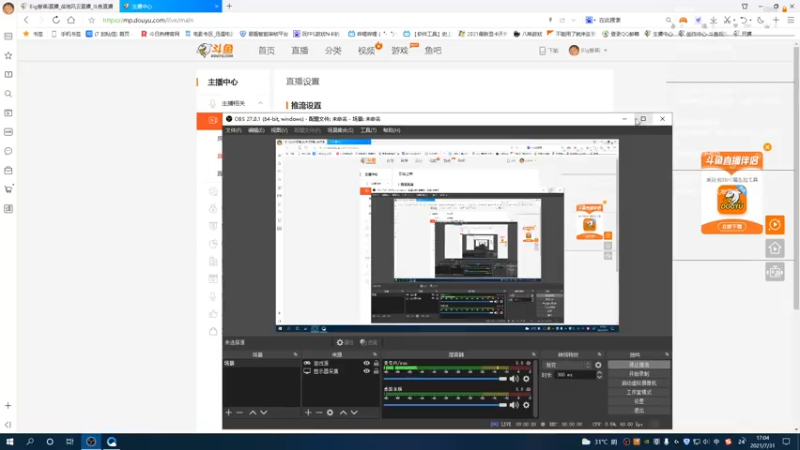Start the virtual camera in OBS Controls
This screenshot has width=800, height=450.
tap(639, 383)
